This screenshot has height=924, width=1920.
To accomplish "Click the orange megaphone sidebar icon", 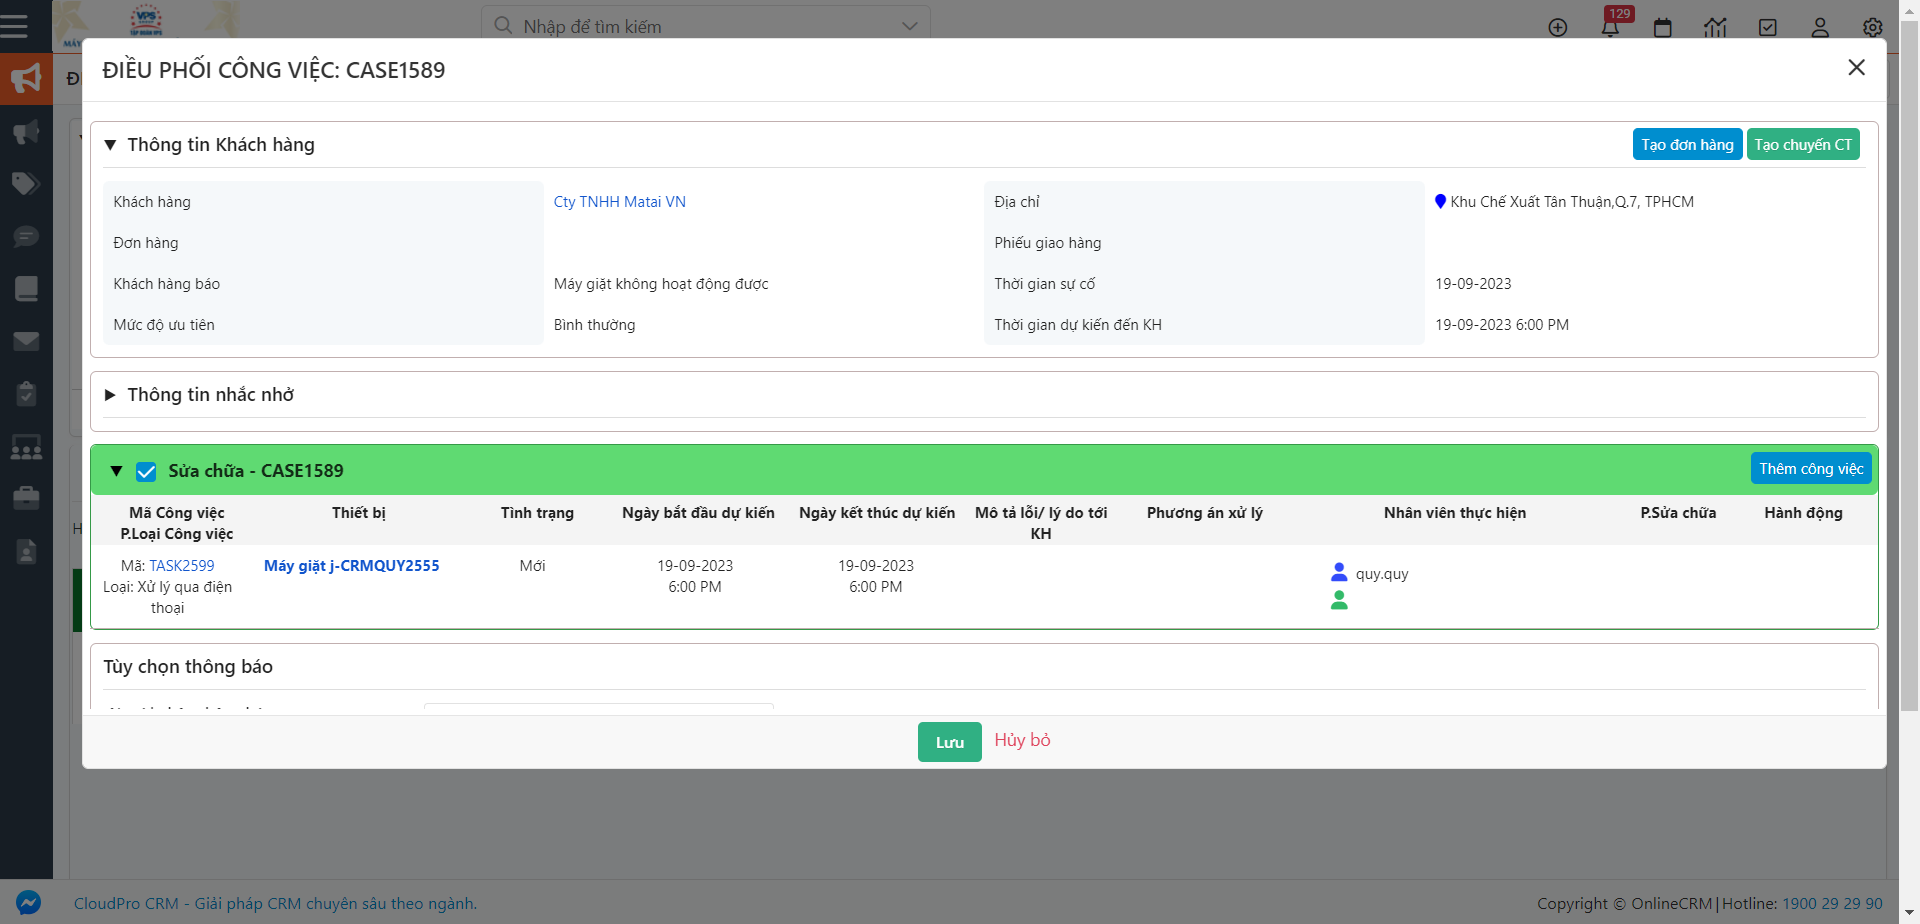I will click(26, 78).
